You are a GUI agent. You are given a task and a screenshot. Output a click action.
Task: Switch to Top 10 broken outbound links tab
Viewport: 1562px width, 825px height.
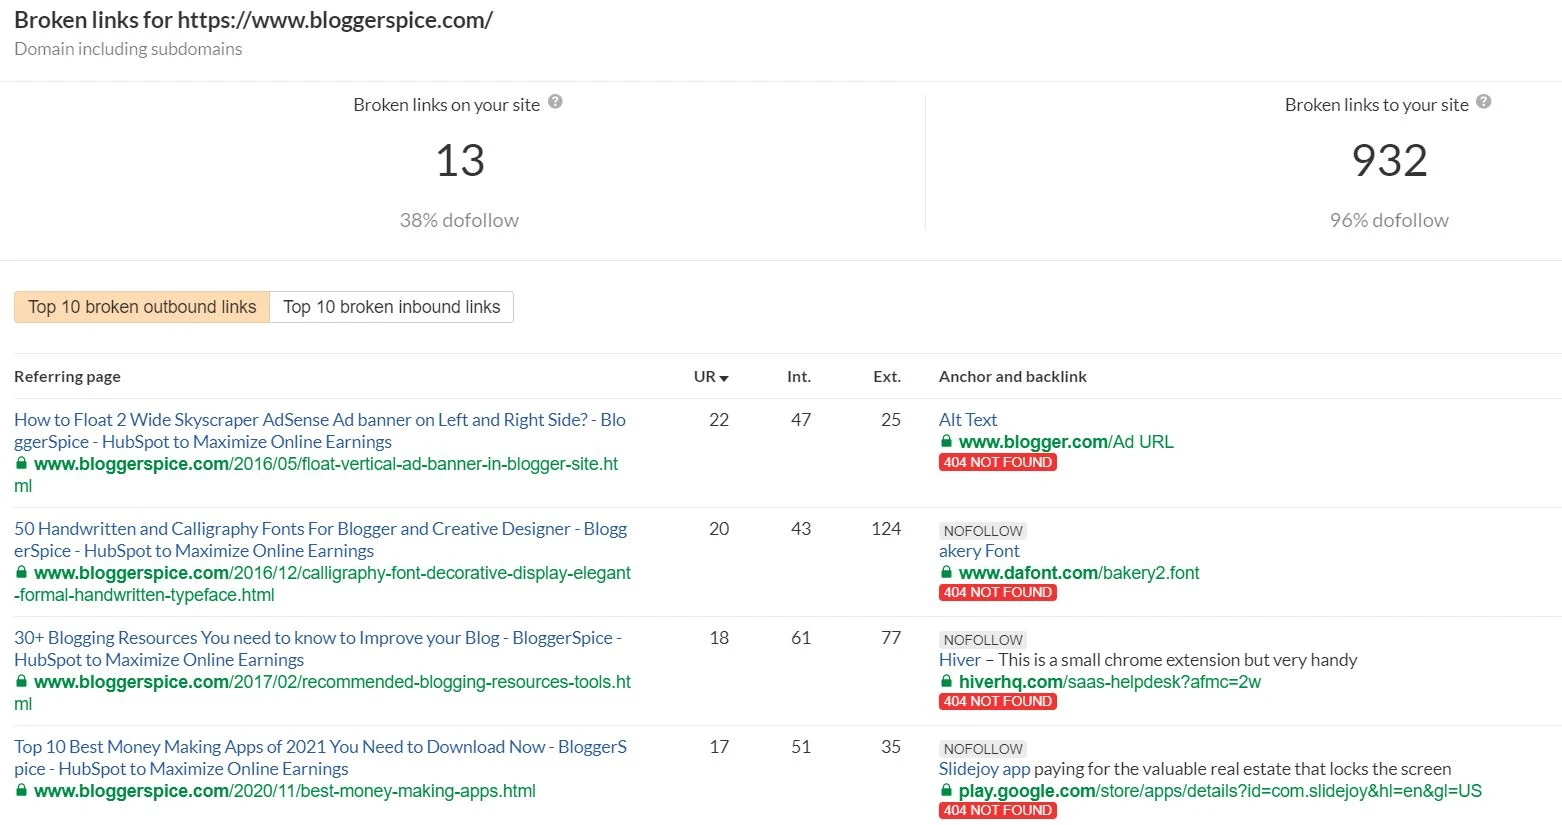pos(142,307)
